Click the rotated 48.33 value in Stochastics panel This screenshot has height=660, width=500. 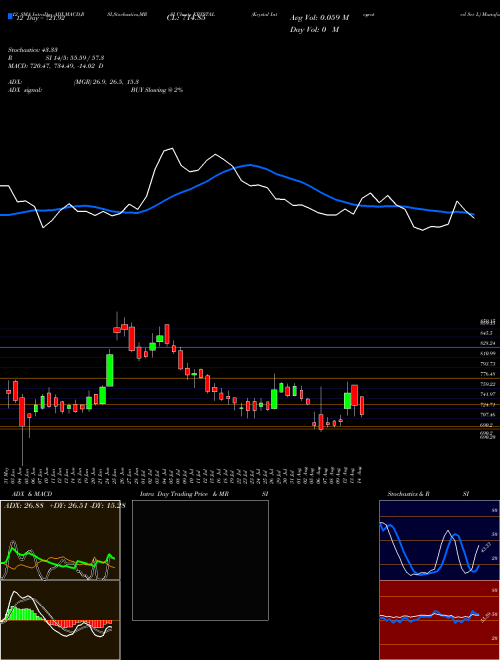click(x=484, y=550)
